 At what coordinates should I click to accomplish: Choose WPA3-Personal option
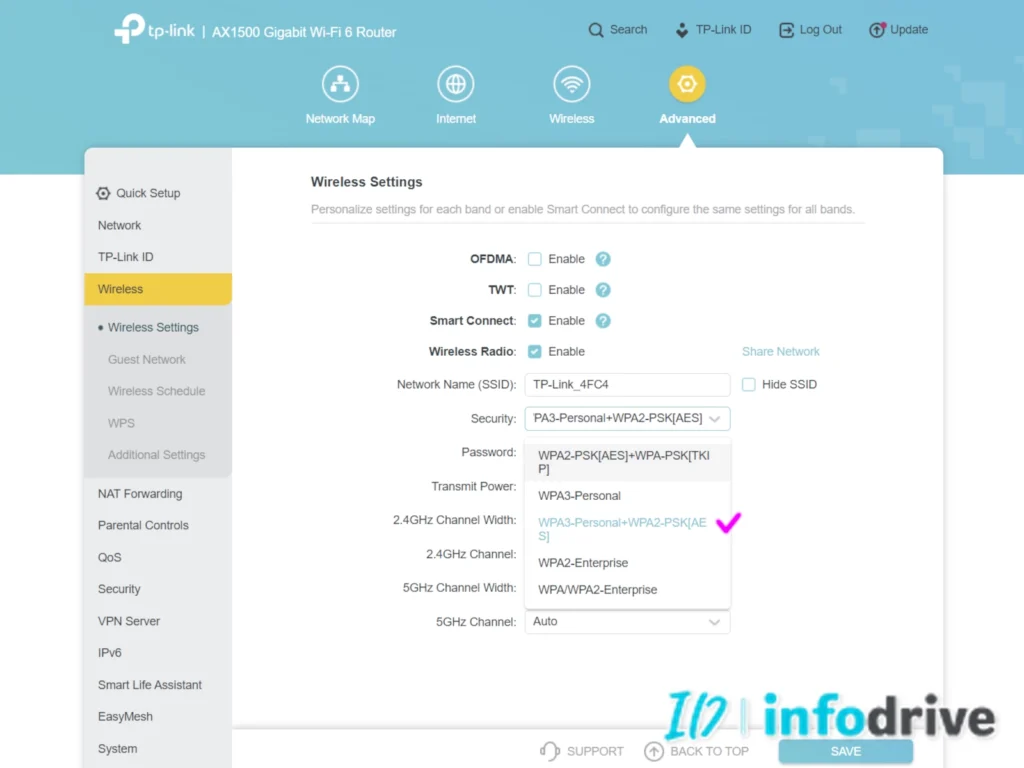627,496
